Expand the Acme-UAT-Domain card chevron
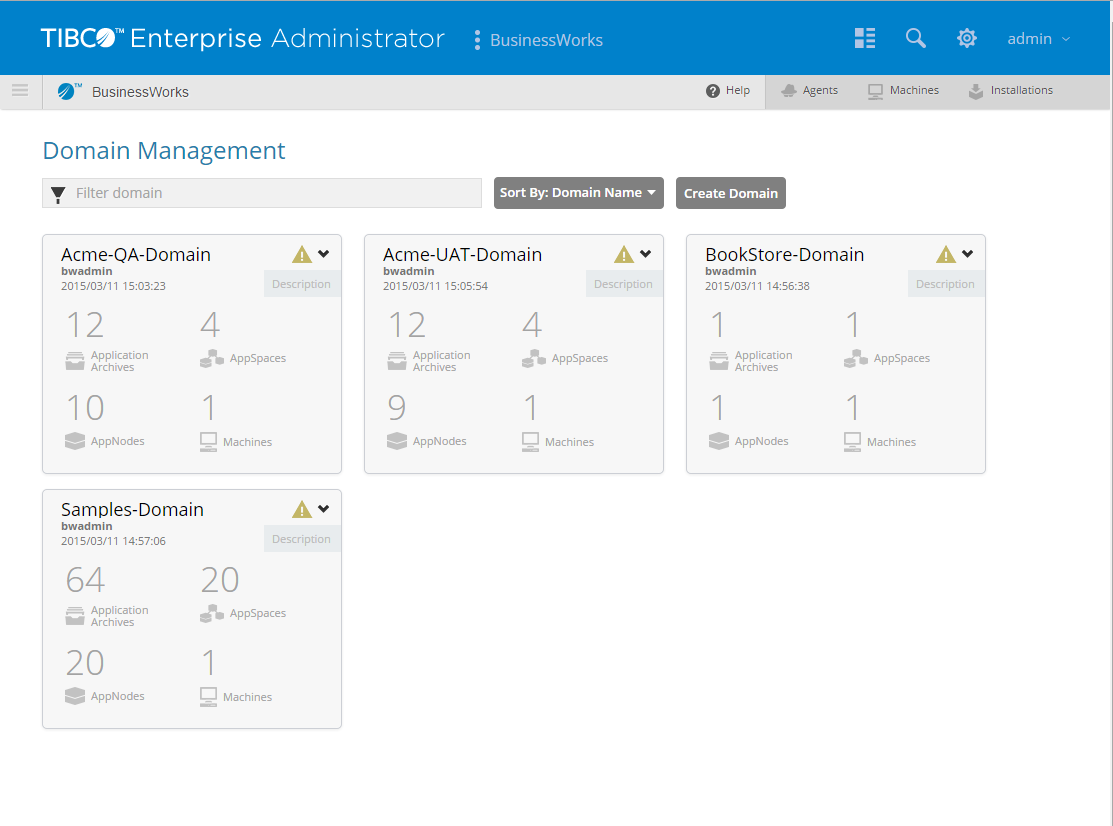The image size is (1113, 826). point(646,254)
